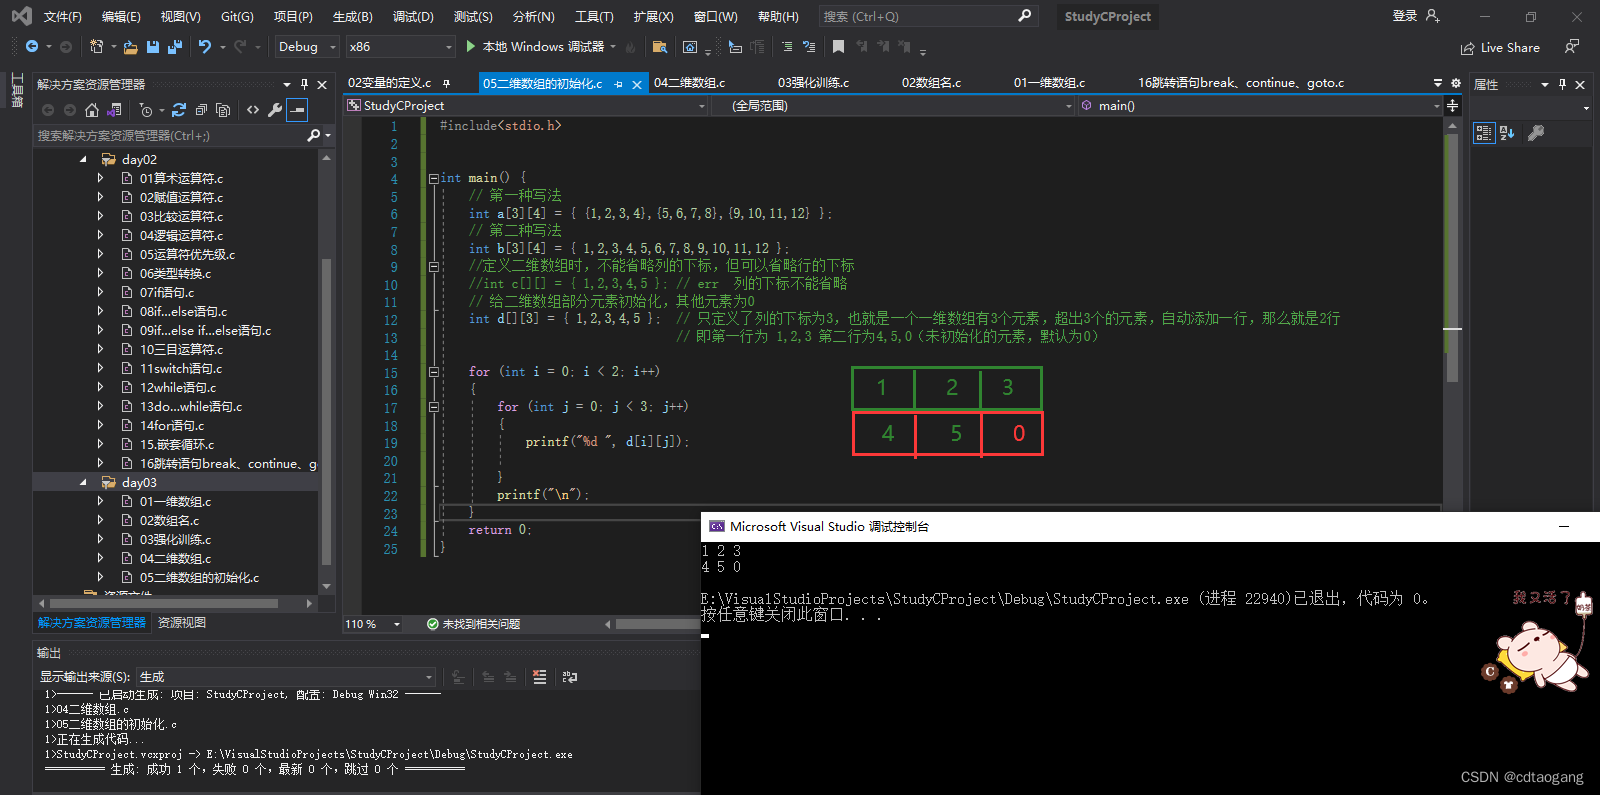Open the 110 % zoom dropdown

click(x=373, y=624)
